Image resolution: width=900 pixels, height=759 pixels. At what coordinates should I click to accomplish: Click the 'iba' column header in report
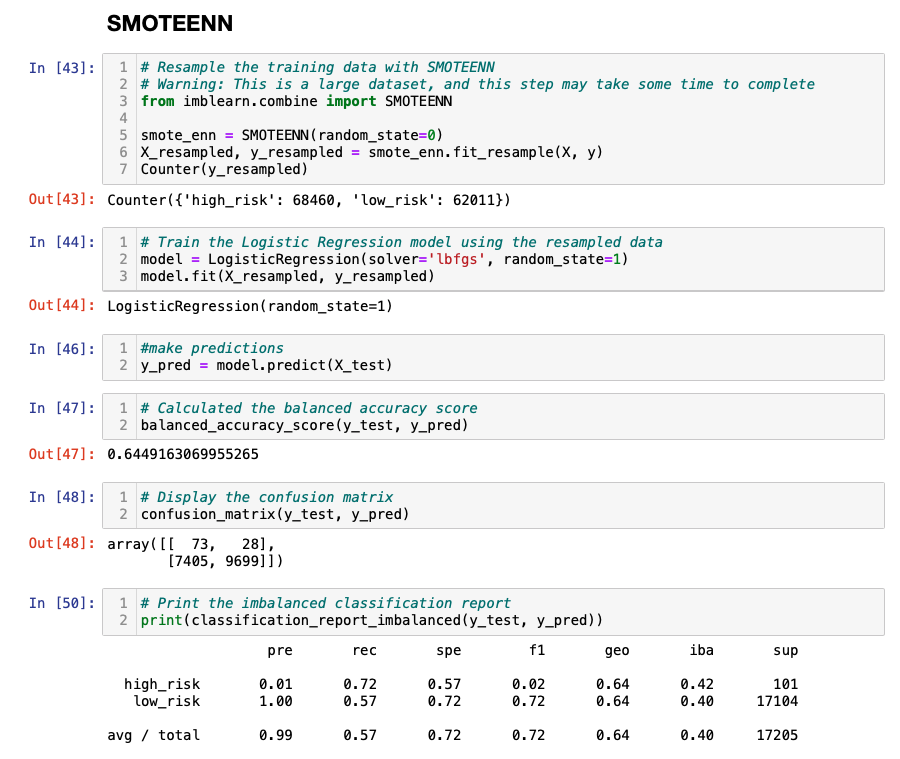pos(701,650)
